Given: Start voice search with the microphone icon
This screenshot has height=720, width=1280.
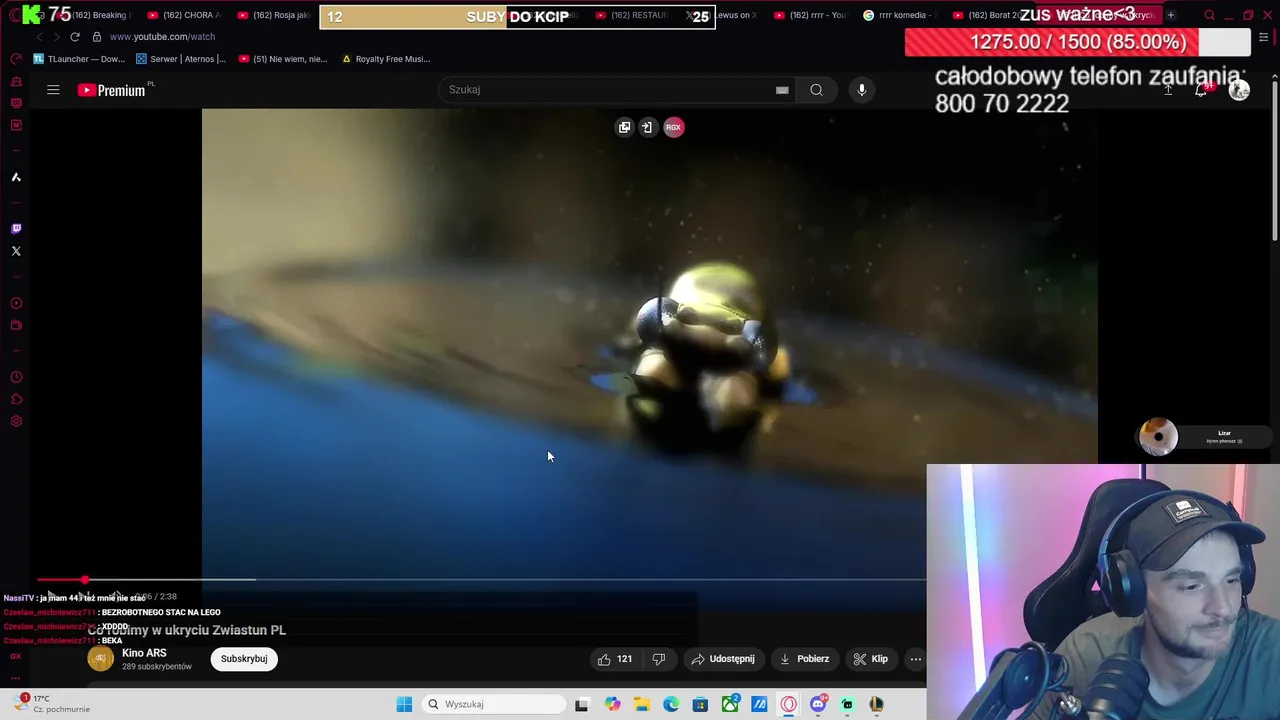Looking at the screenshot, I should tap(862, 90).
